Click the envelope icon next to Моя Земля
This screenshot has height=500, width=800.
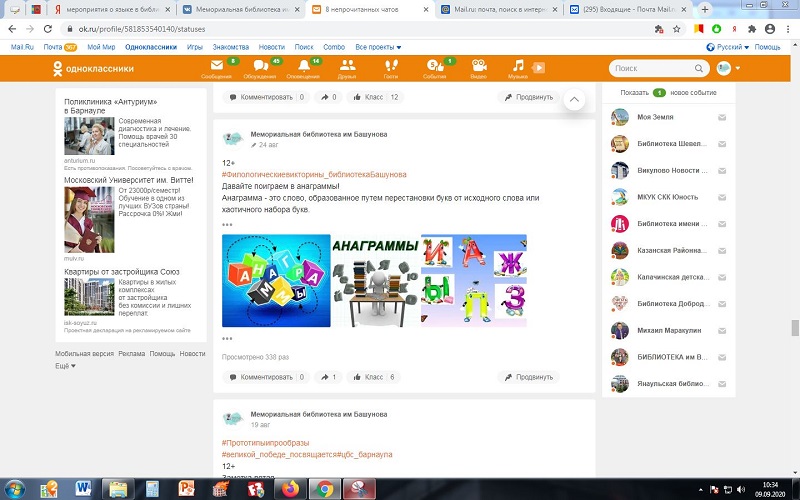(x=722, y=117)
